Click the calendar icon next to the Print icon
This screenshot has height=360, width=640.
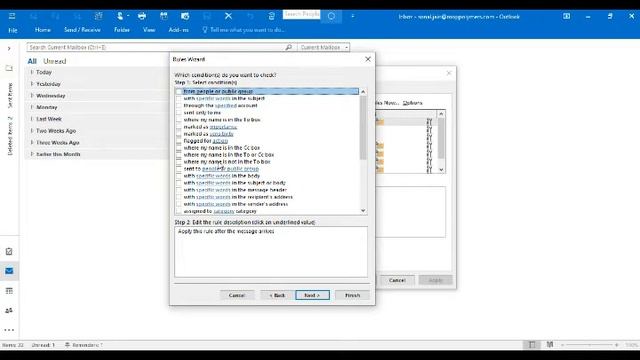tap(164, 16)
